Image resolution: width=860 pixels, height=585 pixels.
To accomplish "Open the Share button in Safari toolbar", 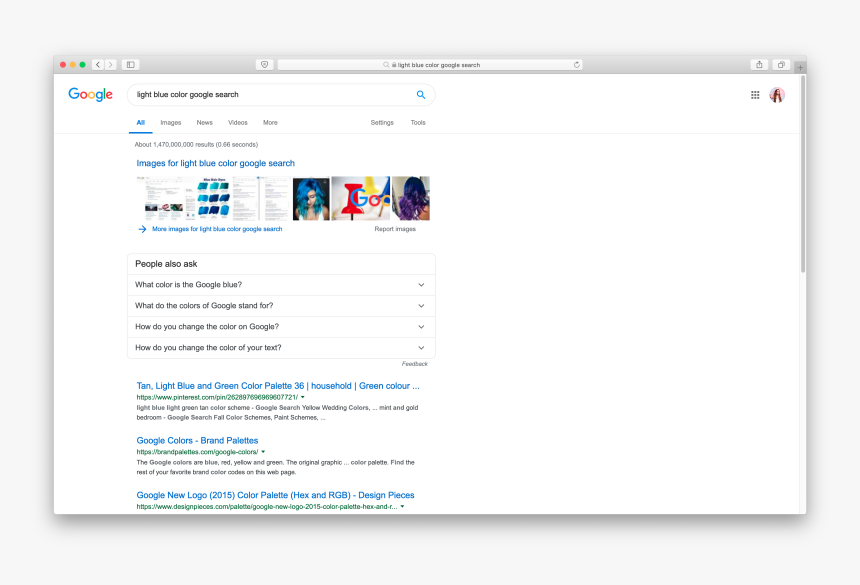I will (x=759, y=65).
